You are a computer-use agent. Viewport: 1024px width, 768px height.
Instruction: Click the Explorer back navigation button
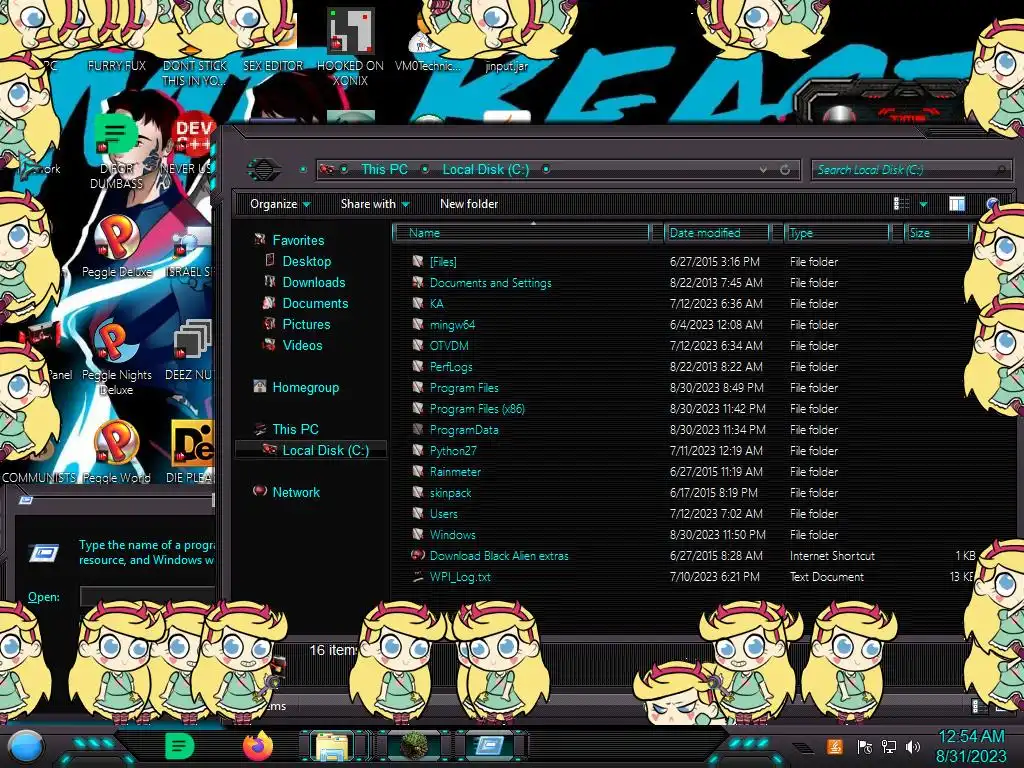pyautogui.click(x=264, y=170)
